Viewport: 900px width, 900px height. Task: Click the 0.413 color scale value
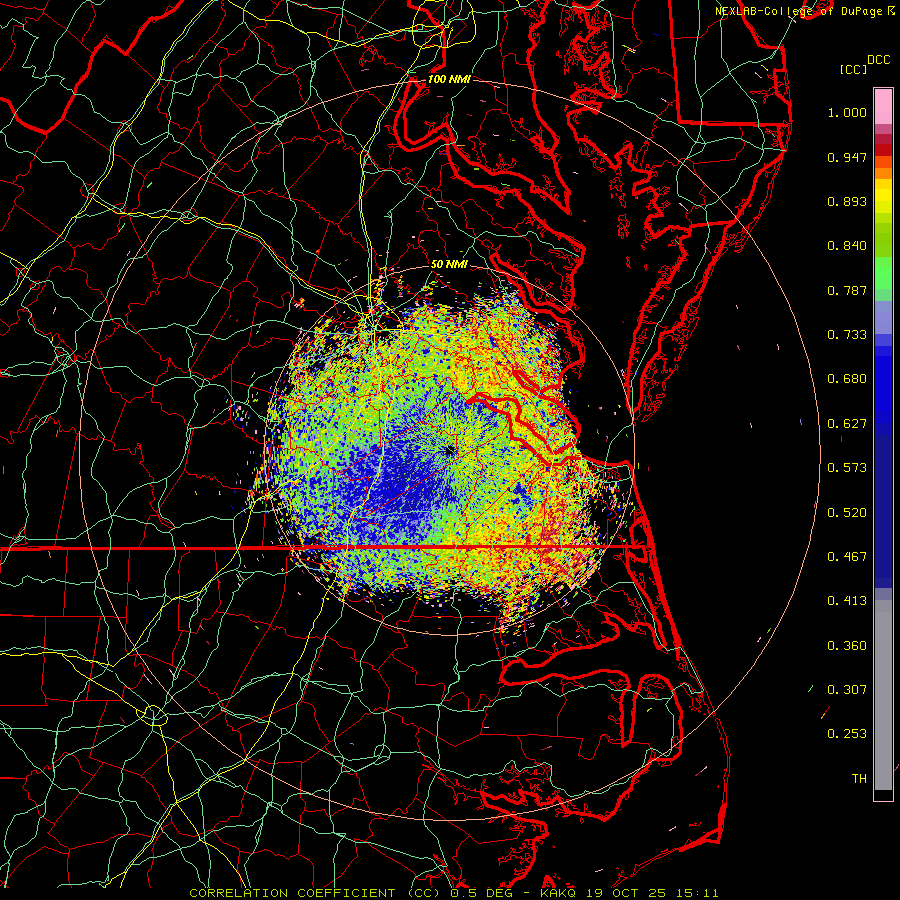coord(847,601)
